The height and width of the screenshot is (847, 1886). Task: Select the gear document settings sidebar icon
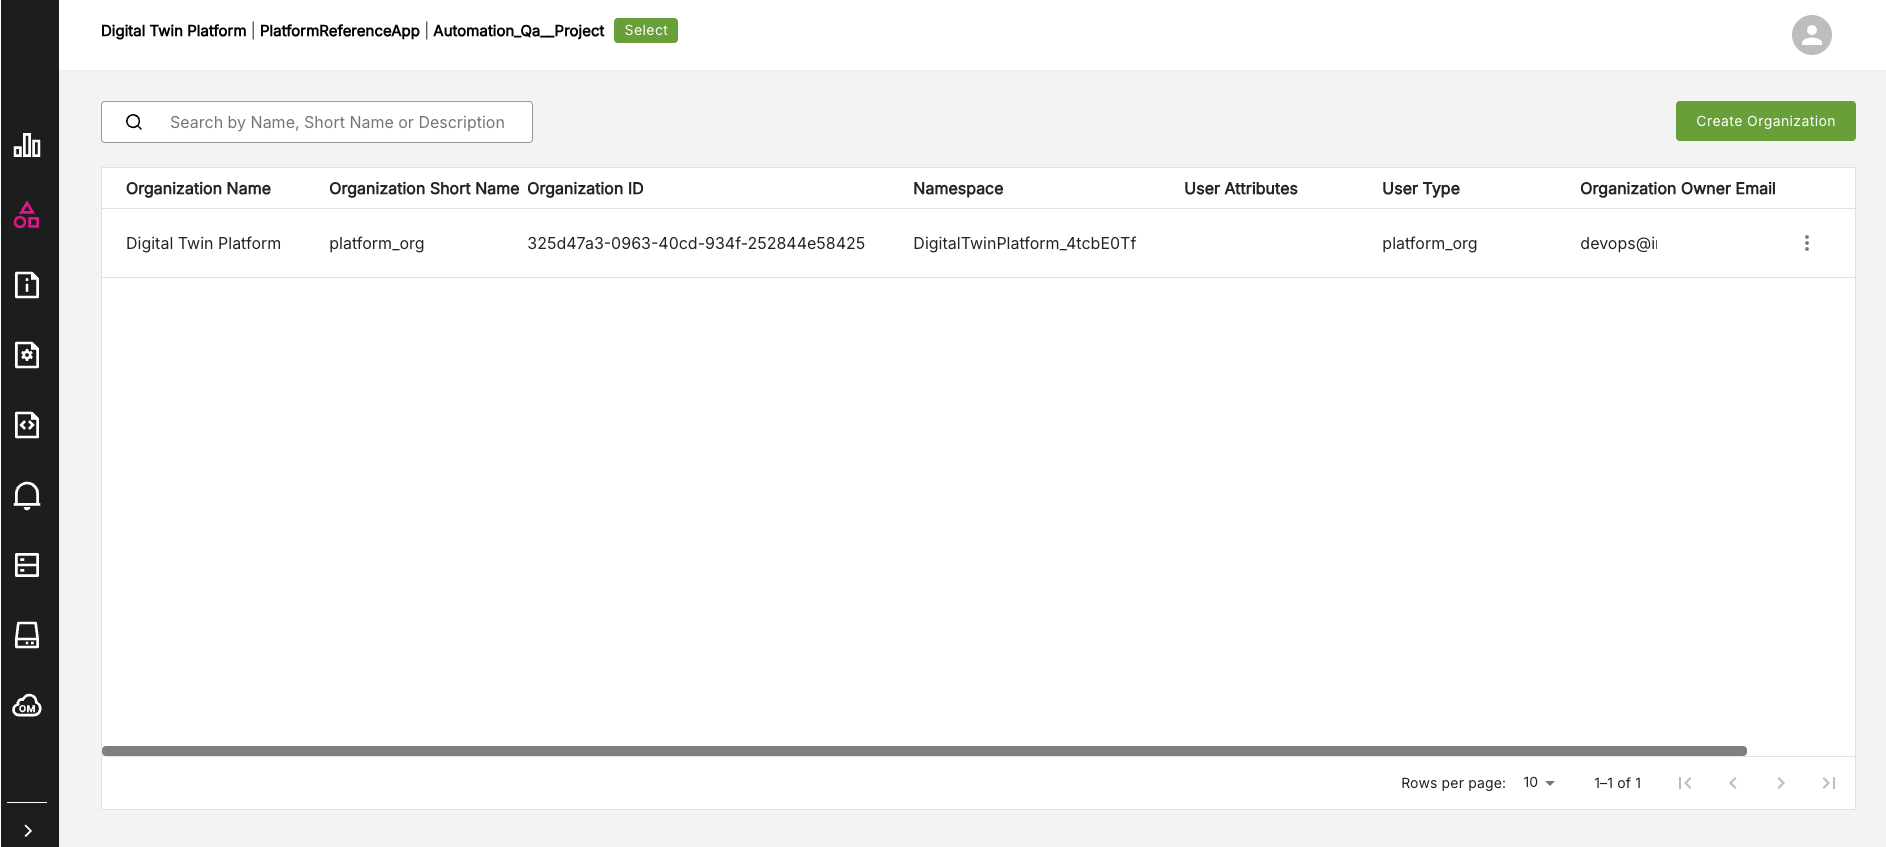pos(27,355)
